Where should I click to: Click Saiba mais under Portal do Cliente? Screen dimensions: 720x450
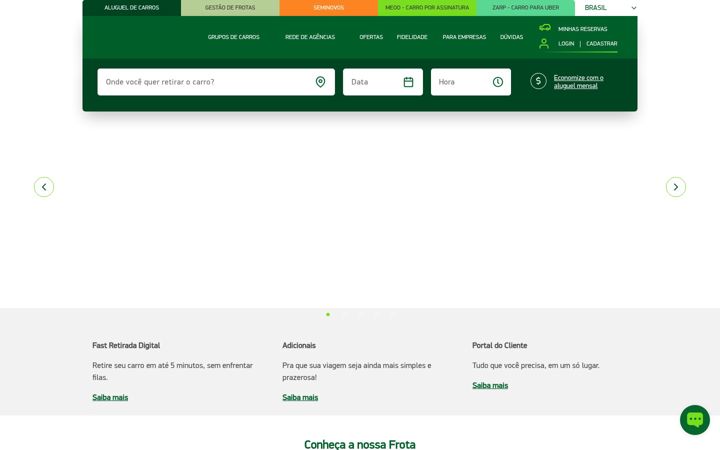490,386
